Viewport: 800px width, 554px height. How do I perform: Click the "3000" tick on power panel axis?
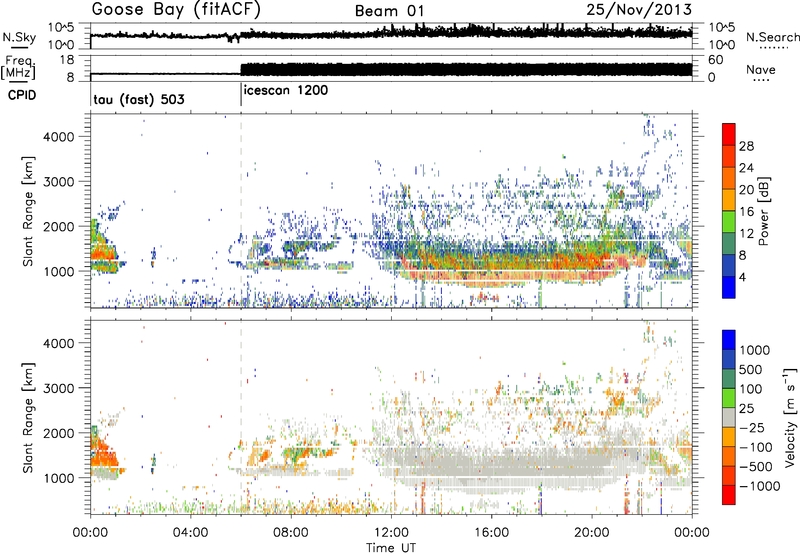coord(59,182)
